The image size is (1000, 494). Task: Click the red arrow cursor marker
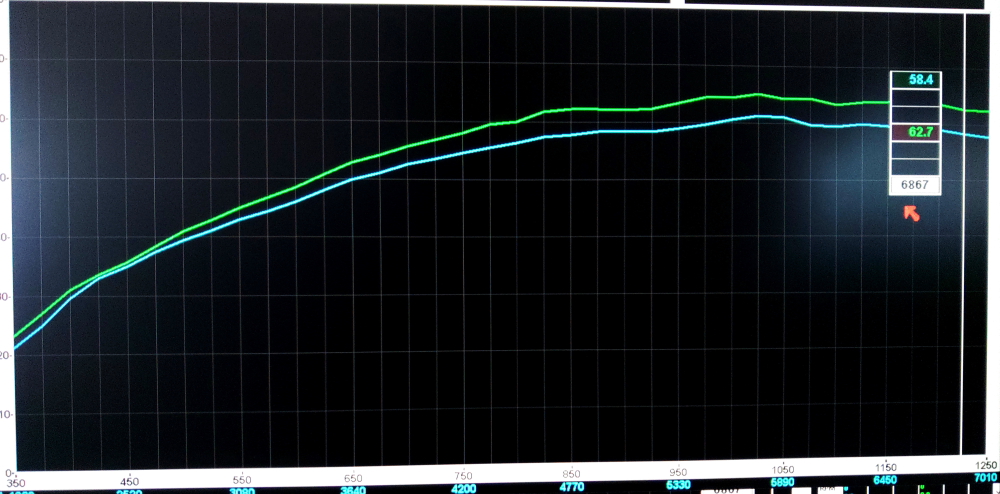[x=911, y=212]
